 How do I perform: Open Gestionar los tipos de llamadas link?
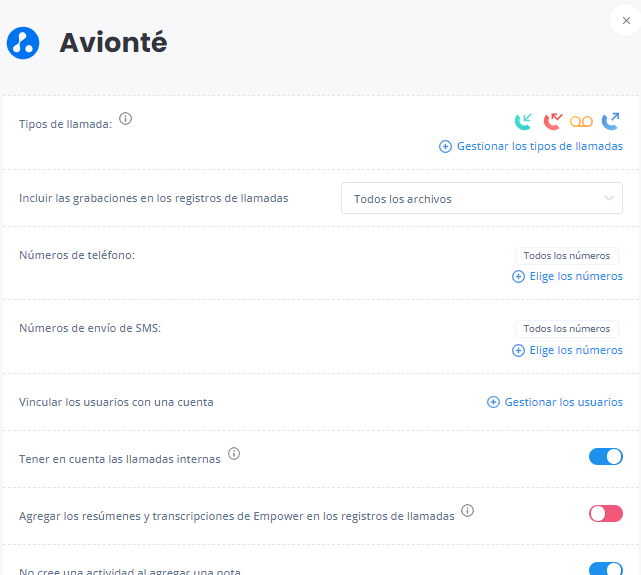pos(540,146)
